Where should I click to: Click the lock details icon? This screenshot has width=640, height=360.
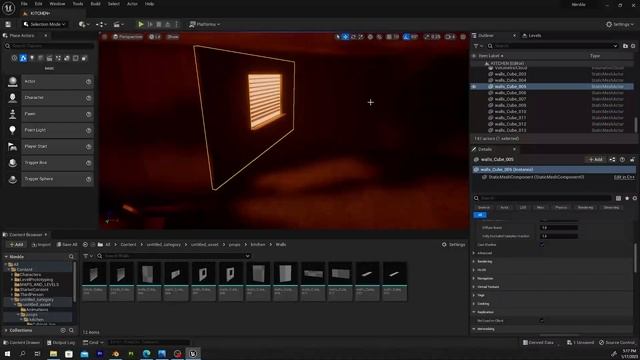(x=632, y=160)
